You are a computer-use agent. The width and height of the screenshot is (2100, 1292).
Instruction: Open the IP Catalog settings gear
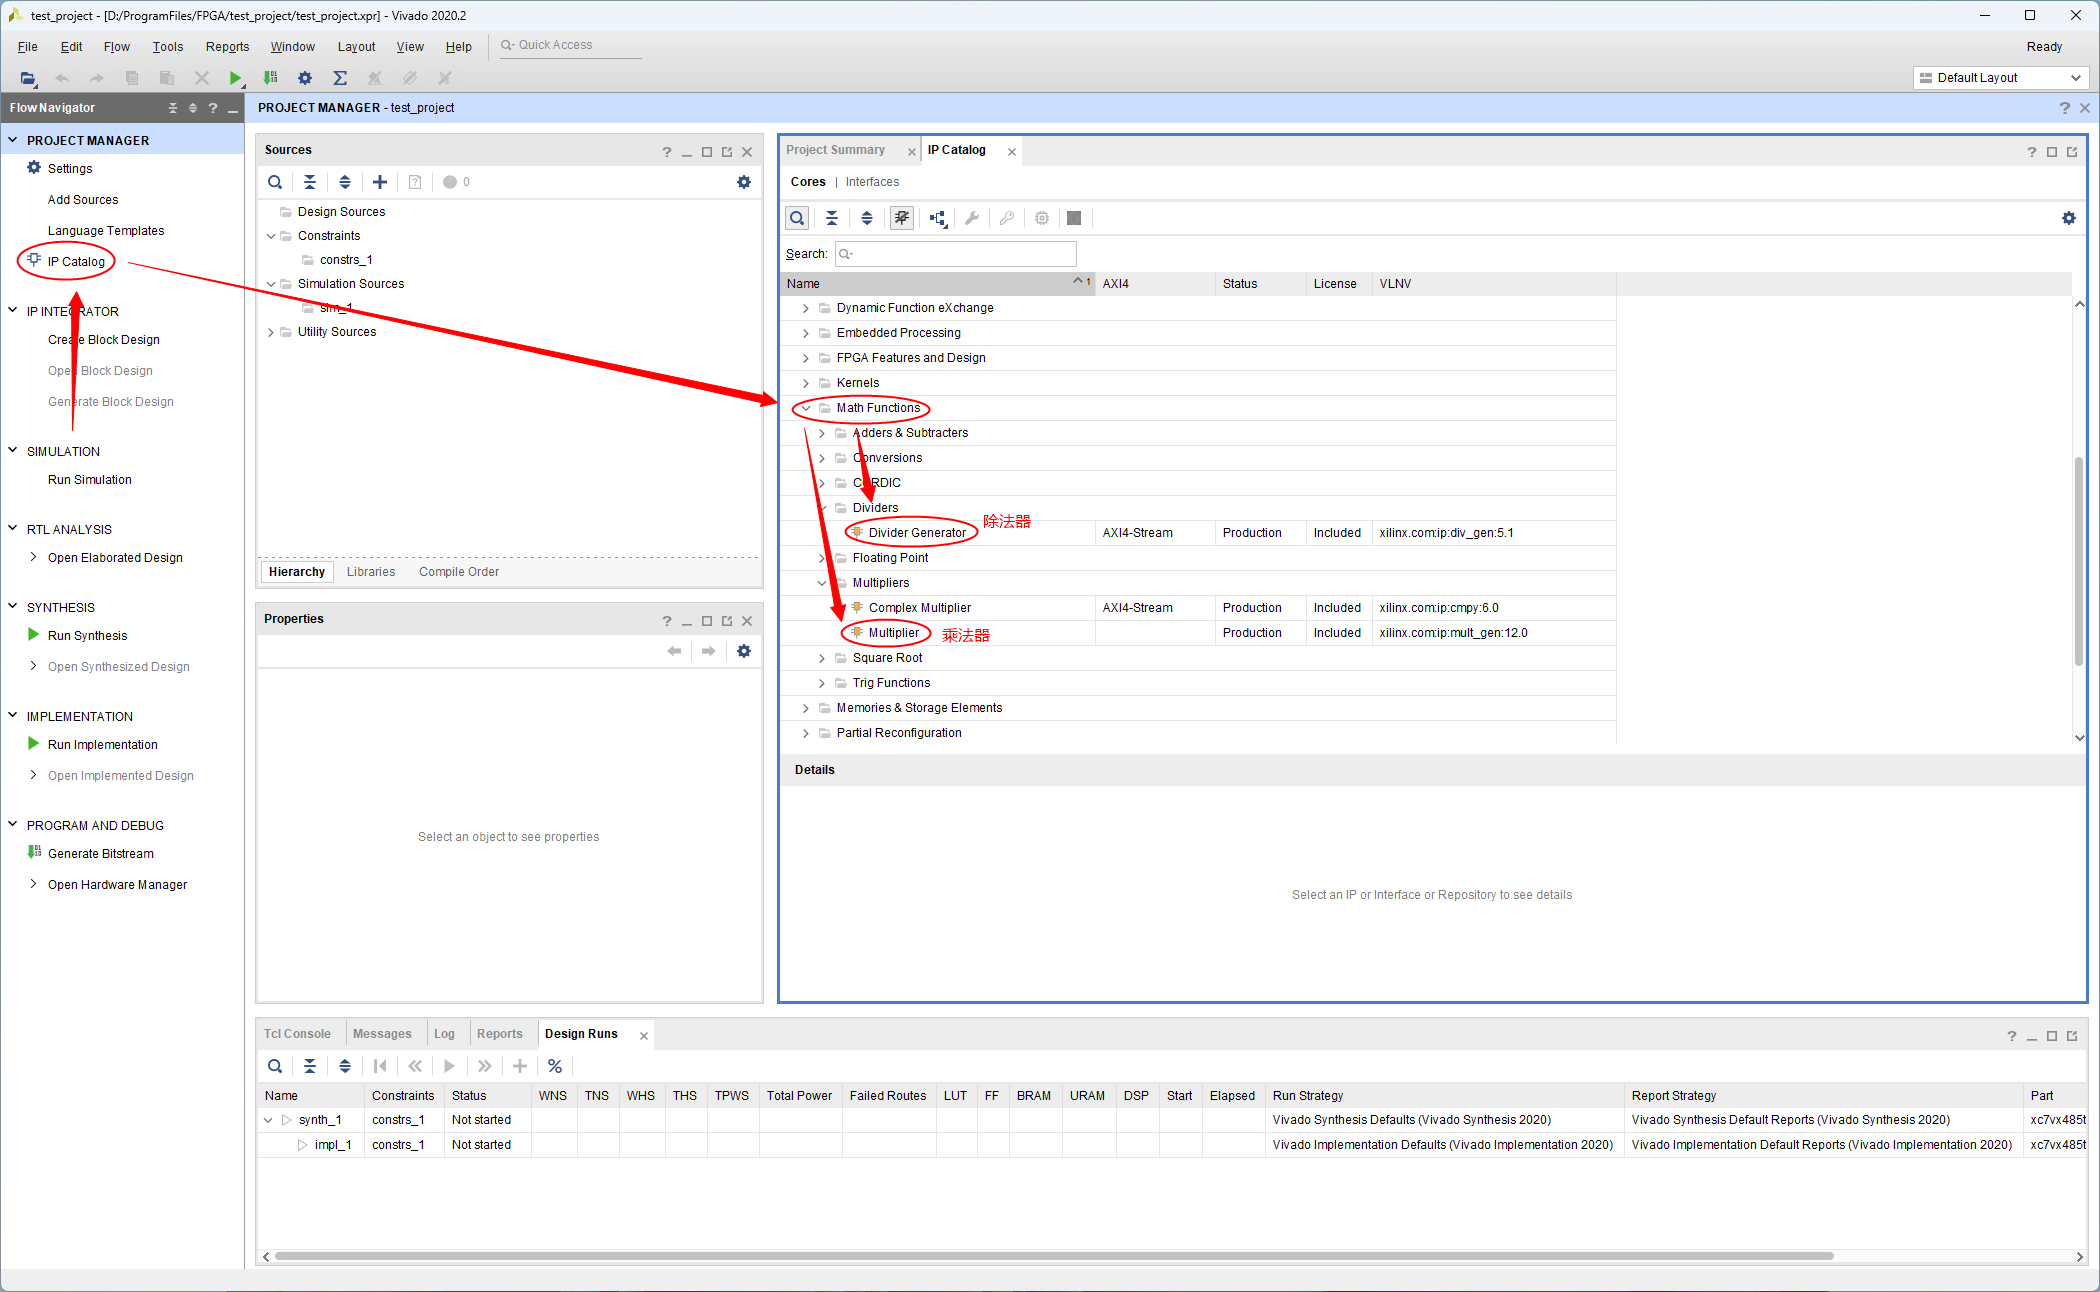[x=2068, y=218]
